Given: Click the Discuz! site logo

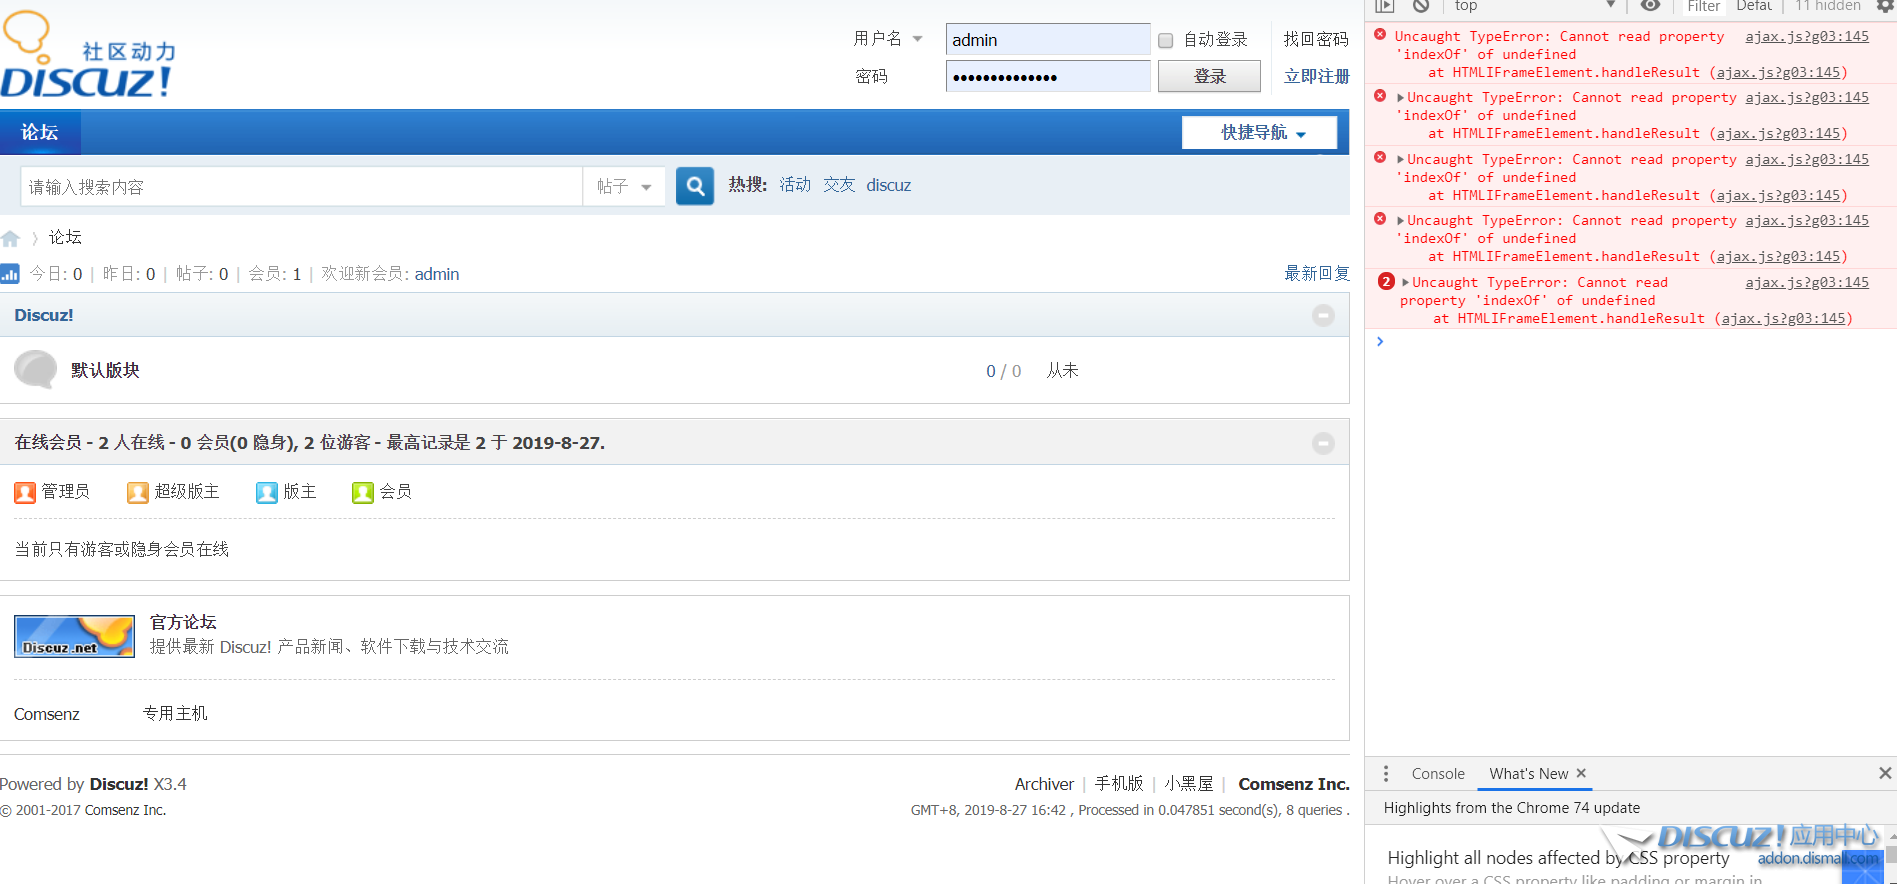Looking at the screenshot, I should click(x=88, y=55).
